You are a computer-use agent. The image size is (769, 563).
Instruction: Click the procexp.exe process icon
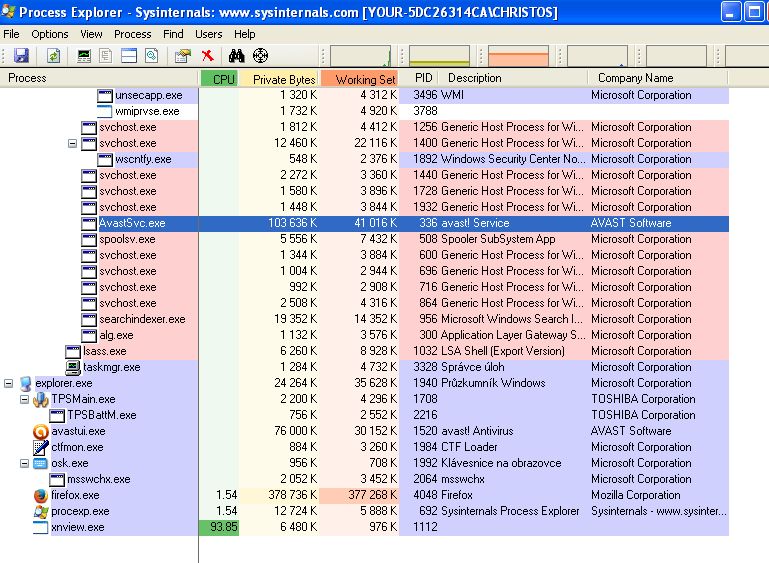coord(41,512)
